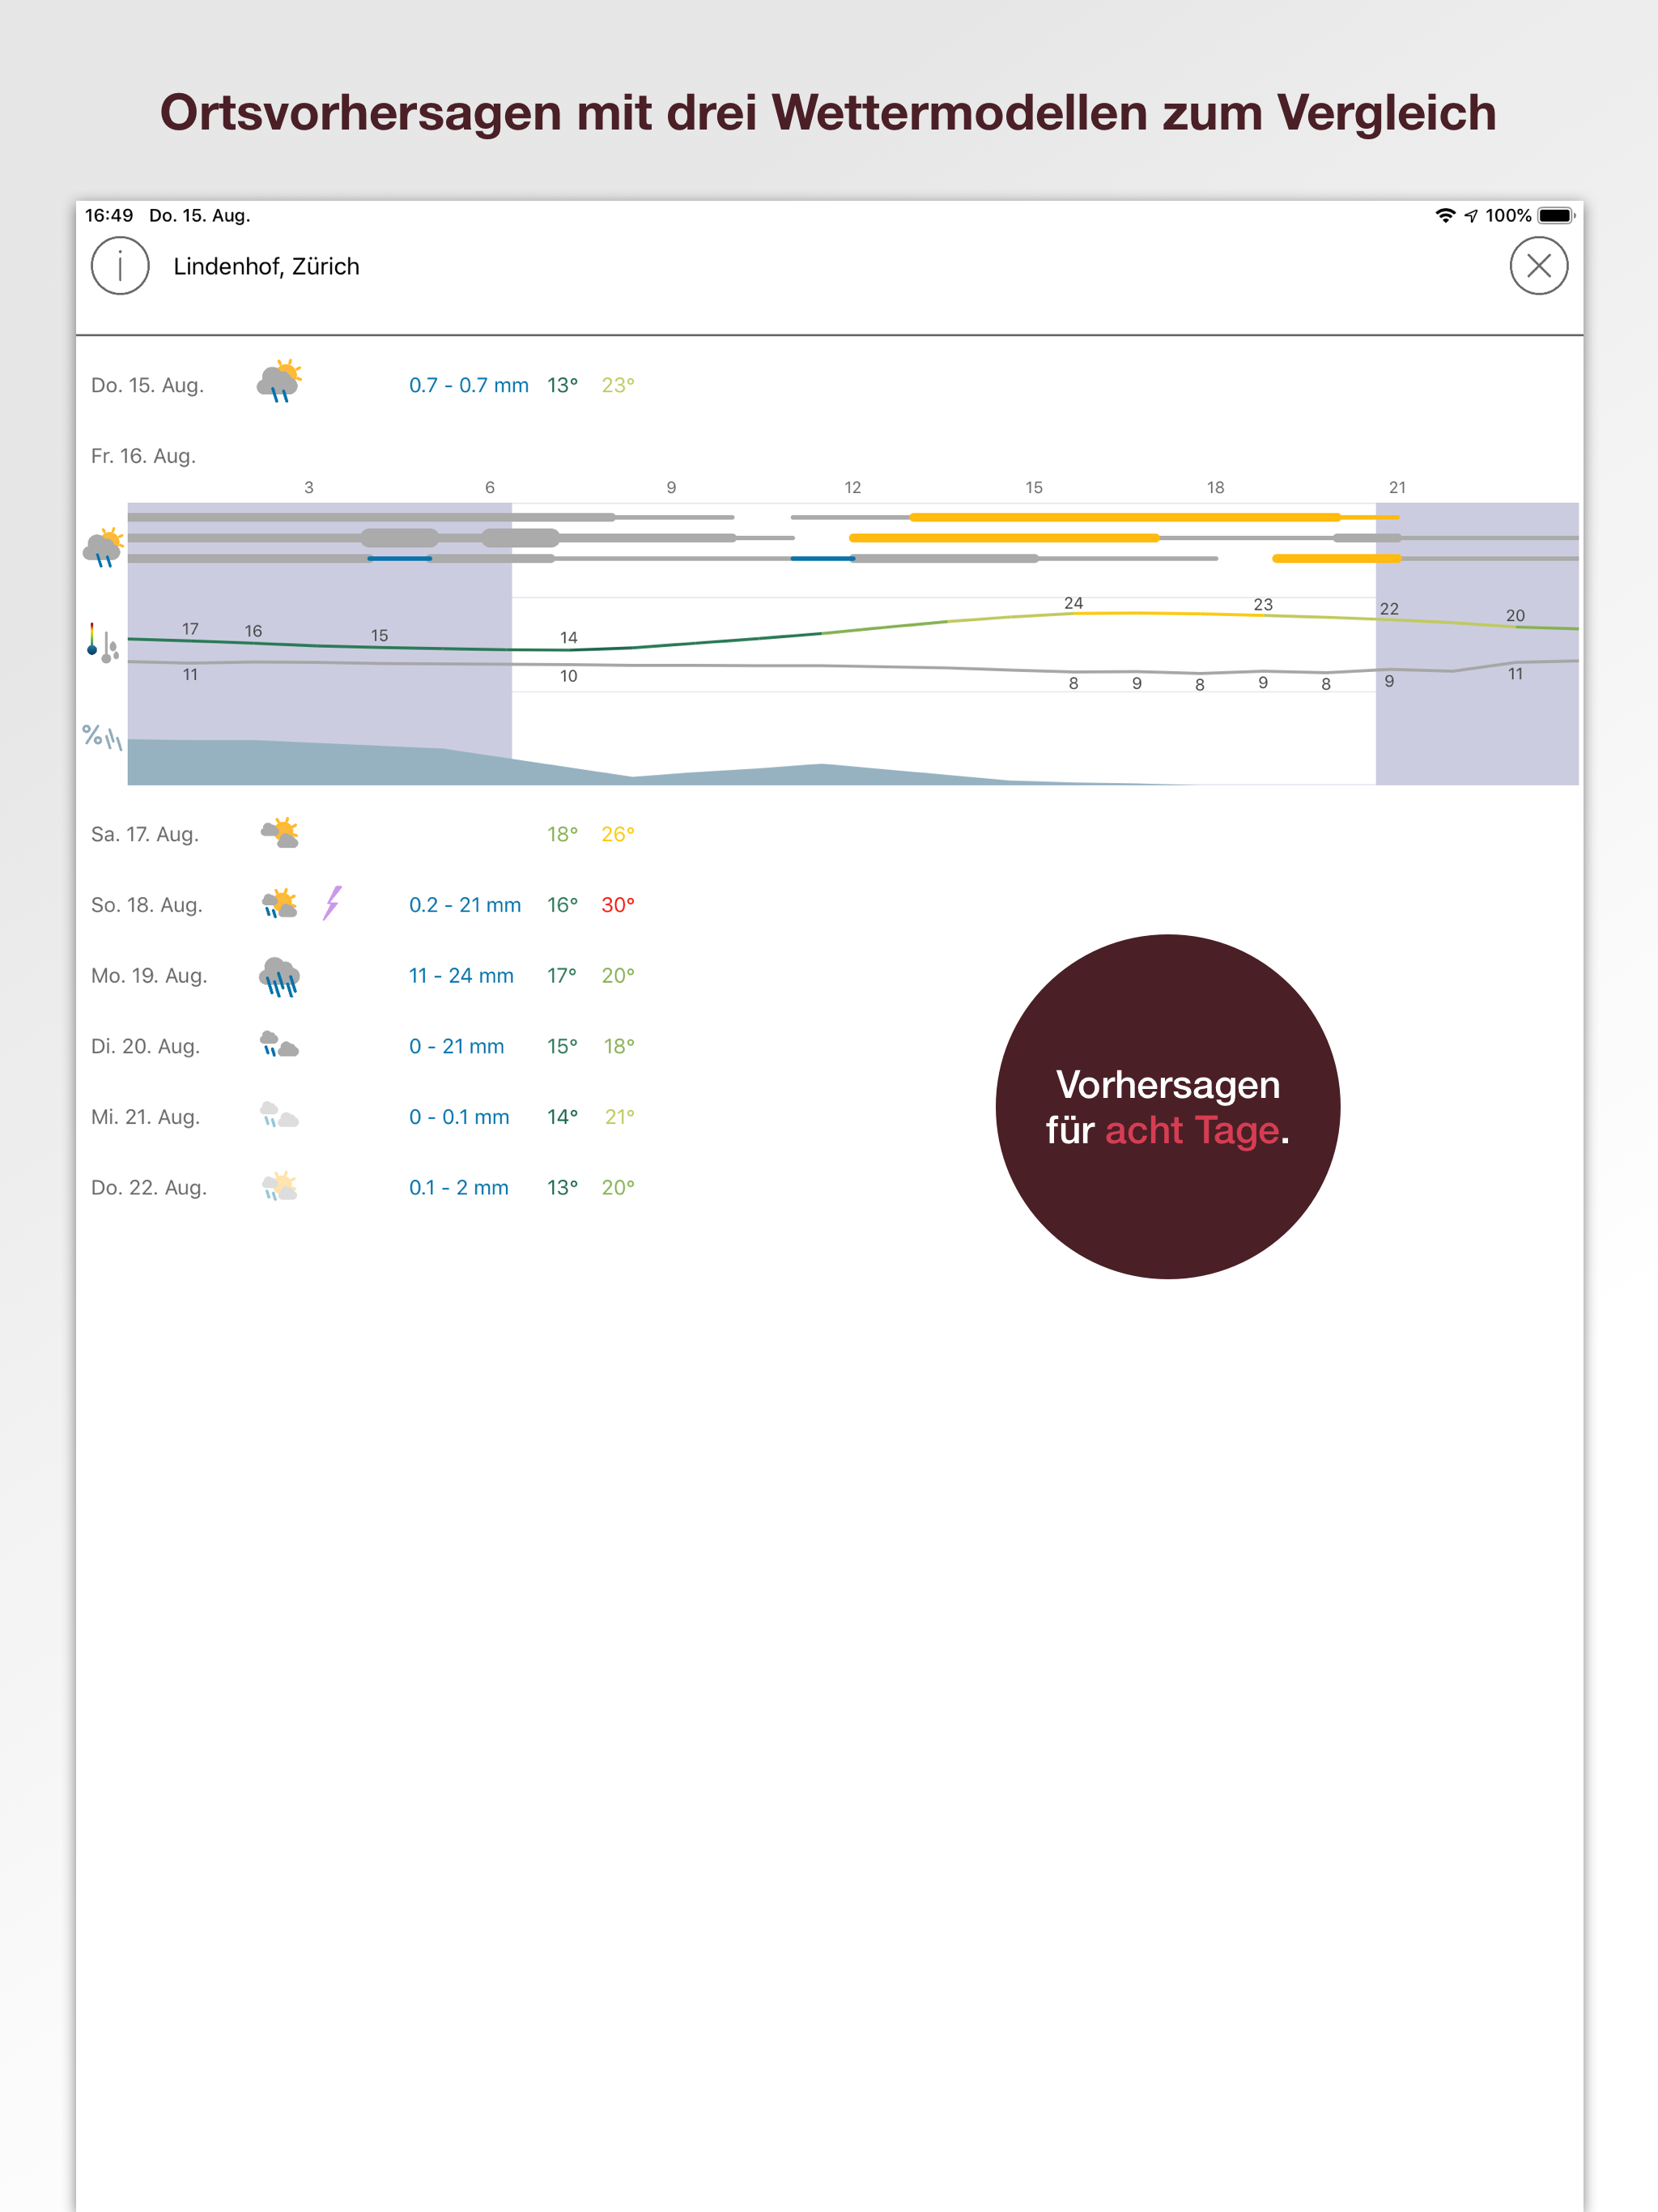1658x2212 pixels.
Task: Expand the hourly details for Di. 20. Aug.
Action: pyautogui.click(x=145, y=1045)
